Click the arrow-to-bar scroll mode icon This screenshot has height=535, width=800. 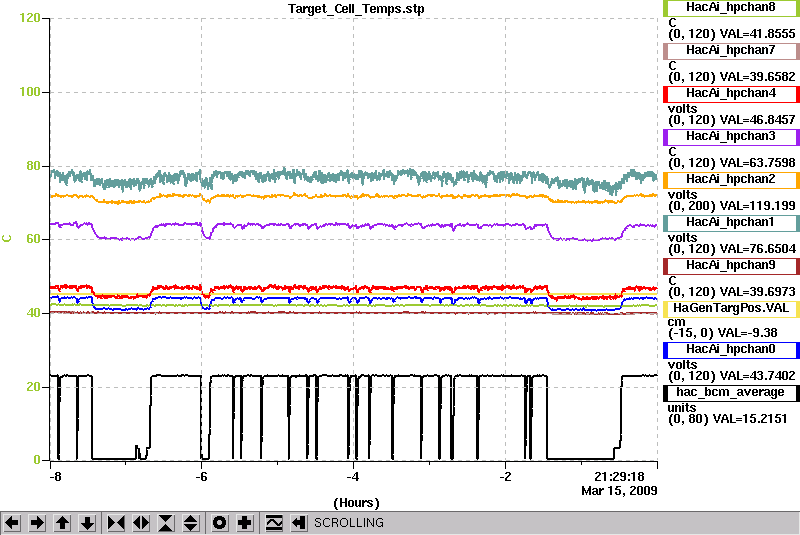coord(299,523)
